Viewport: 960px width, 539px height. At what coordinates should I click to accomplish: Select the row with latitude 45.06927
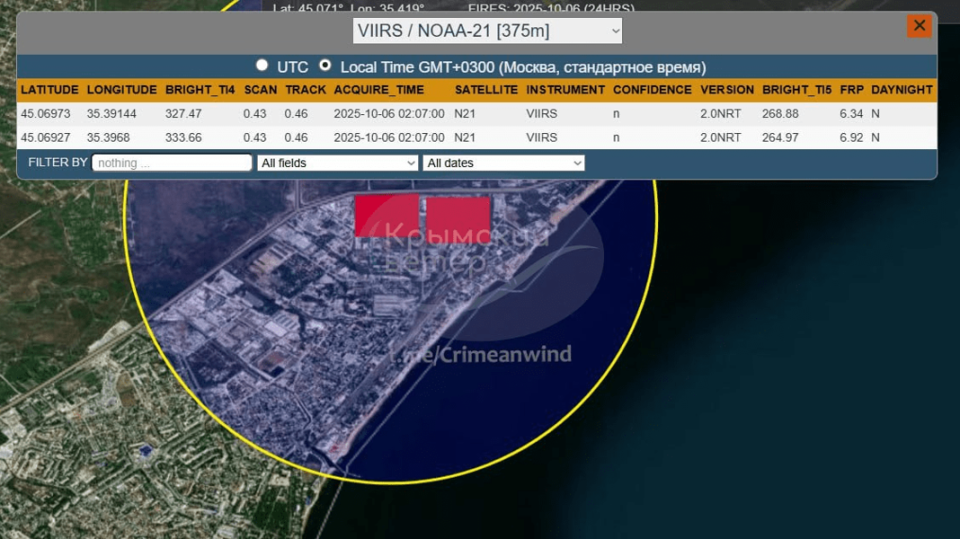[x=477, y=138]
